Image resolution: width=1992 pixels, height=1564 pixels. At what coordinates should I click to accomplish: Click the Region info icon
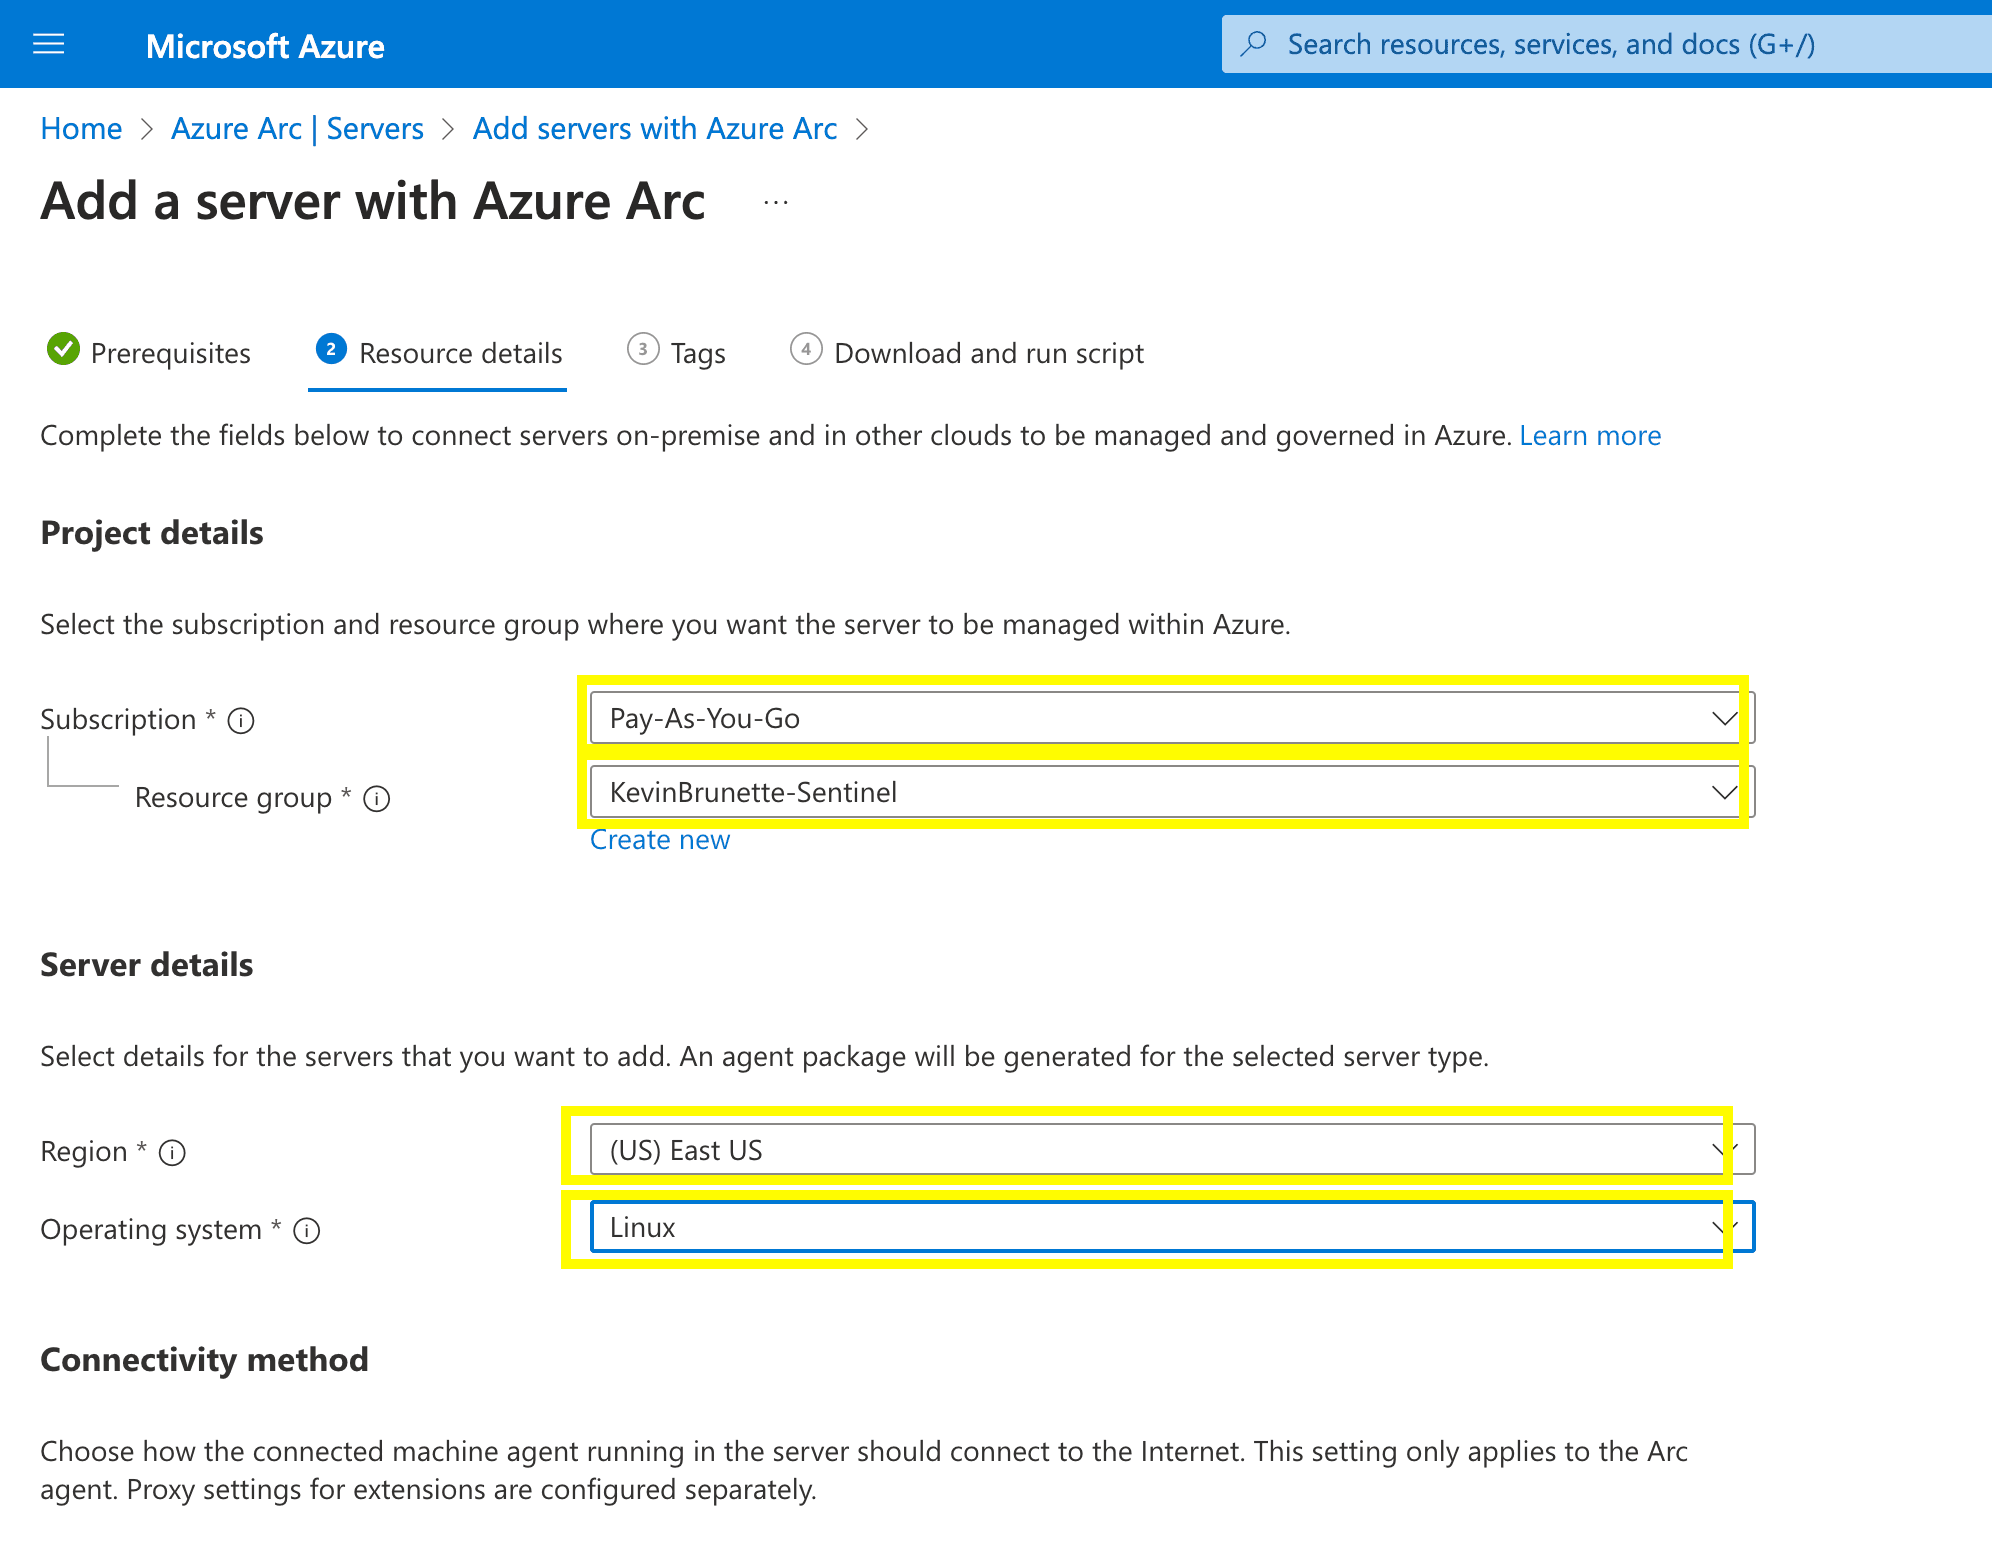point(173,1153)
